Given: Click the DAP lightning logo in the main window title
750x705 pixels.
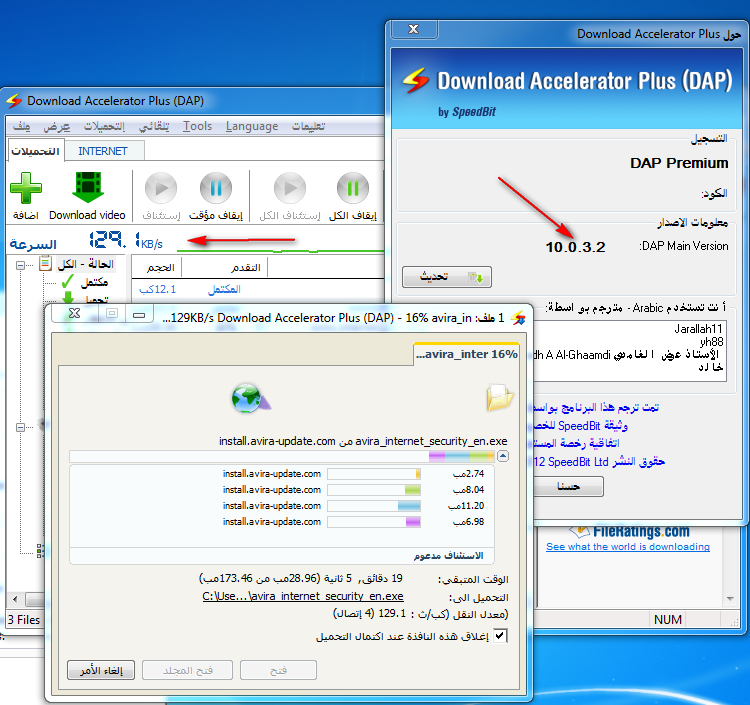Looking at the screenshot, I should (14, 101).
